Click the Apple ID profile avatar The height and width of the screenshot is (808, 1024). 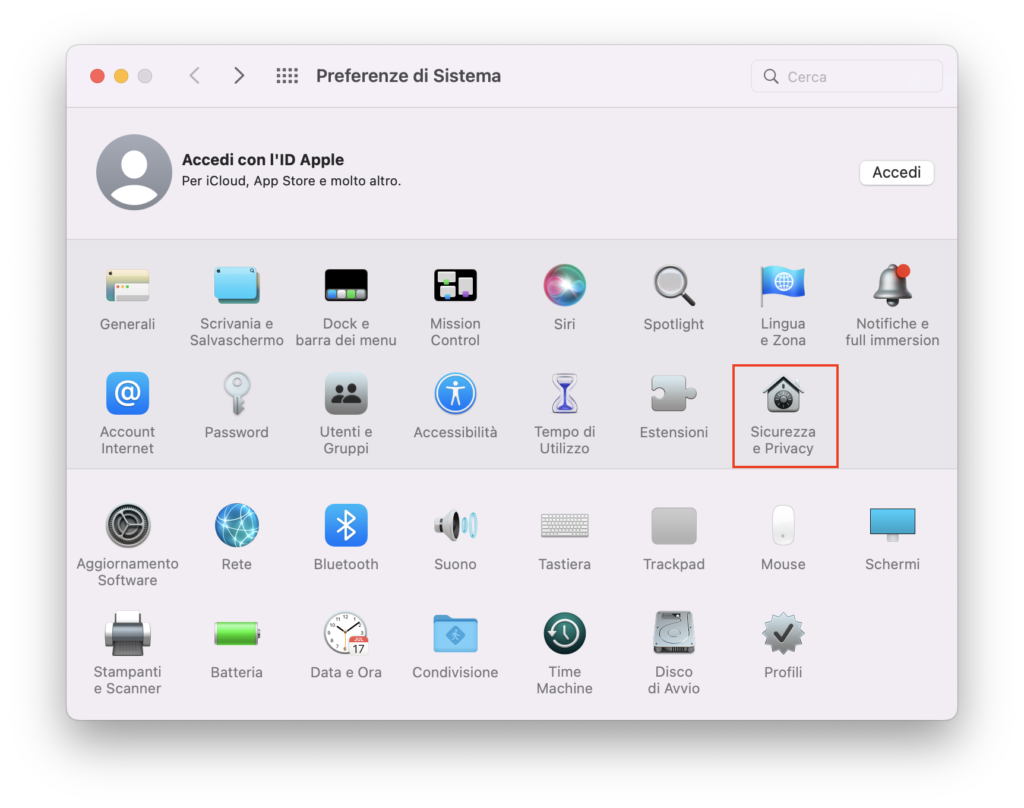point(134,172)
